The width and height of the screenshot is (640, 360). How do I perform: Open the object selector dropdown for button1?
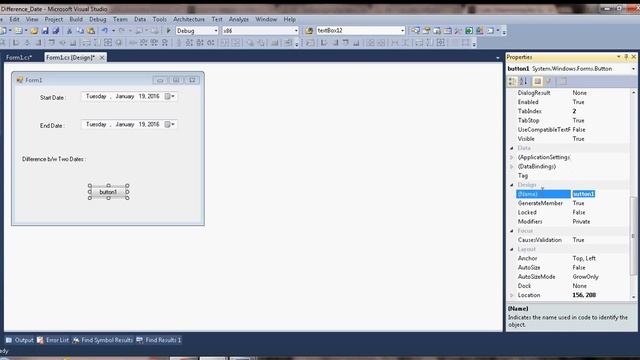(633, 69)
